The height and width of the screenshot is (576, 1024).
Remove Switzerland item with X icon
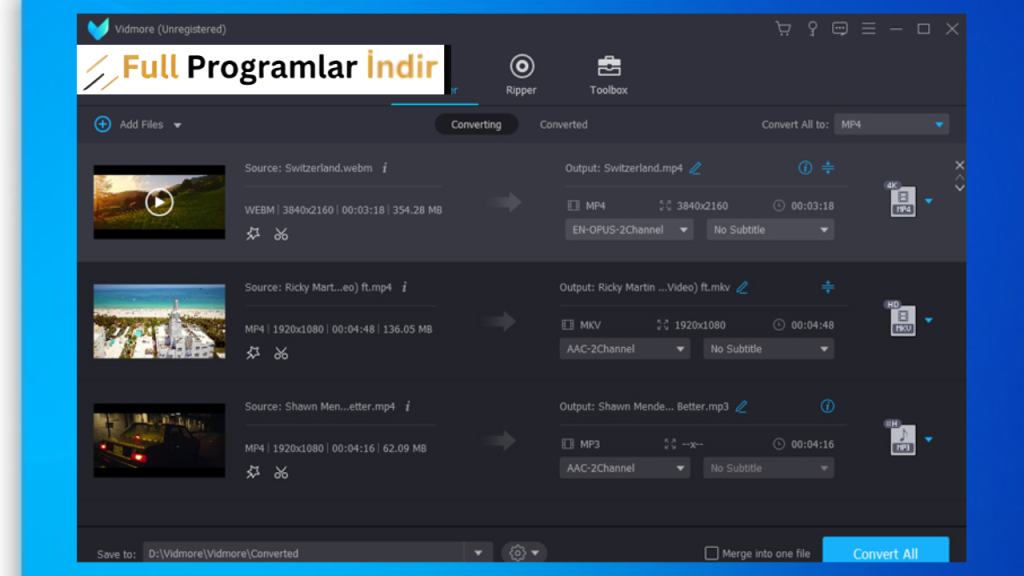pyautogui.click(x=959, y=165)
